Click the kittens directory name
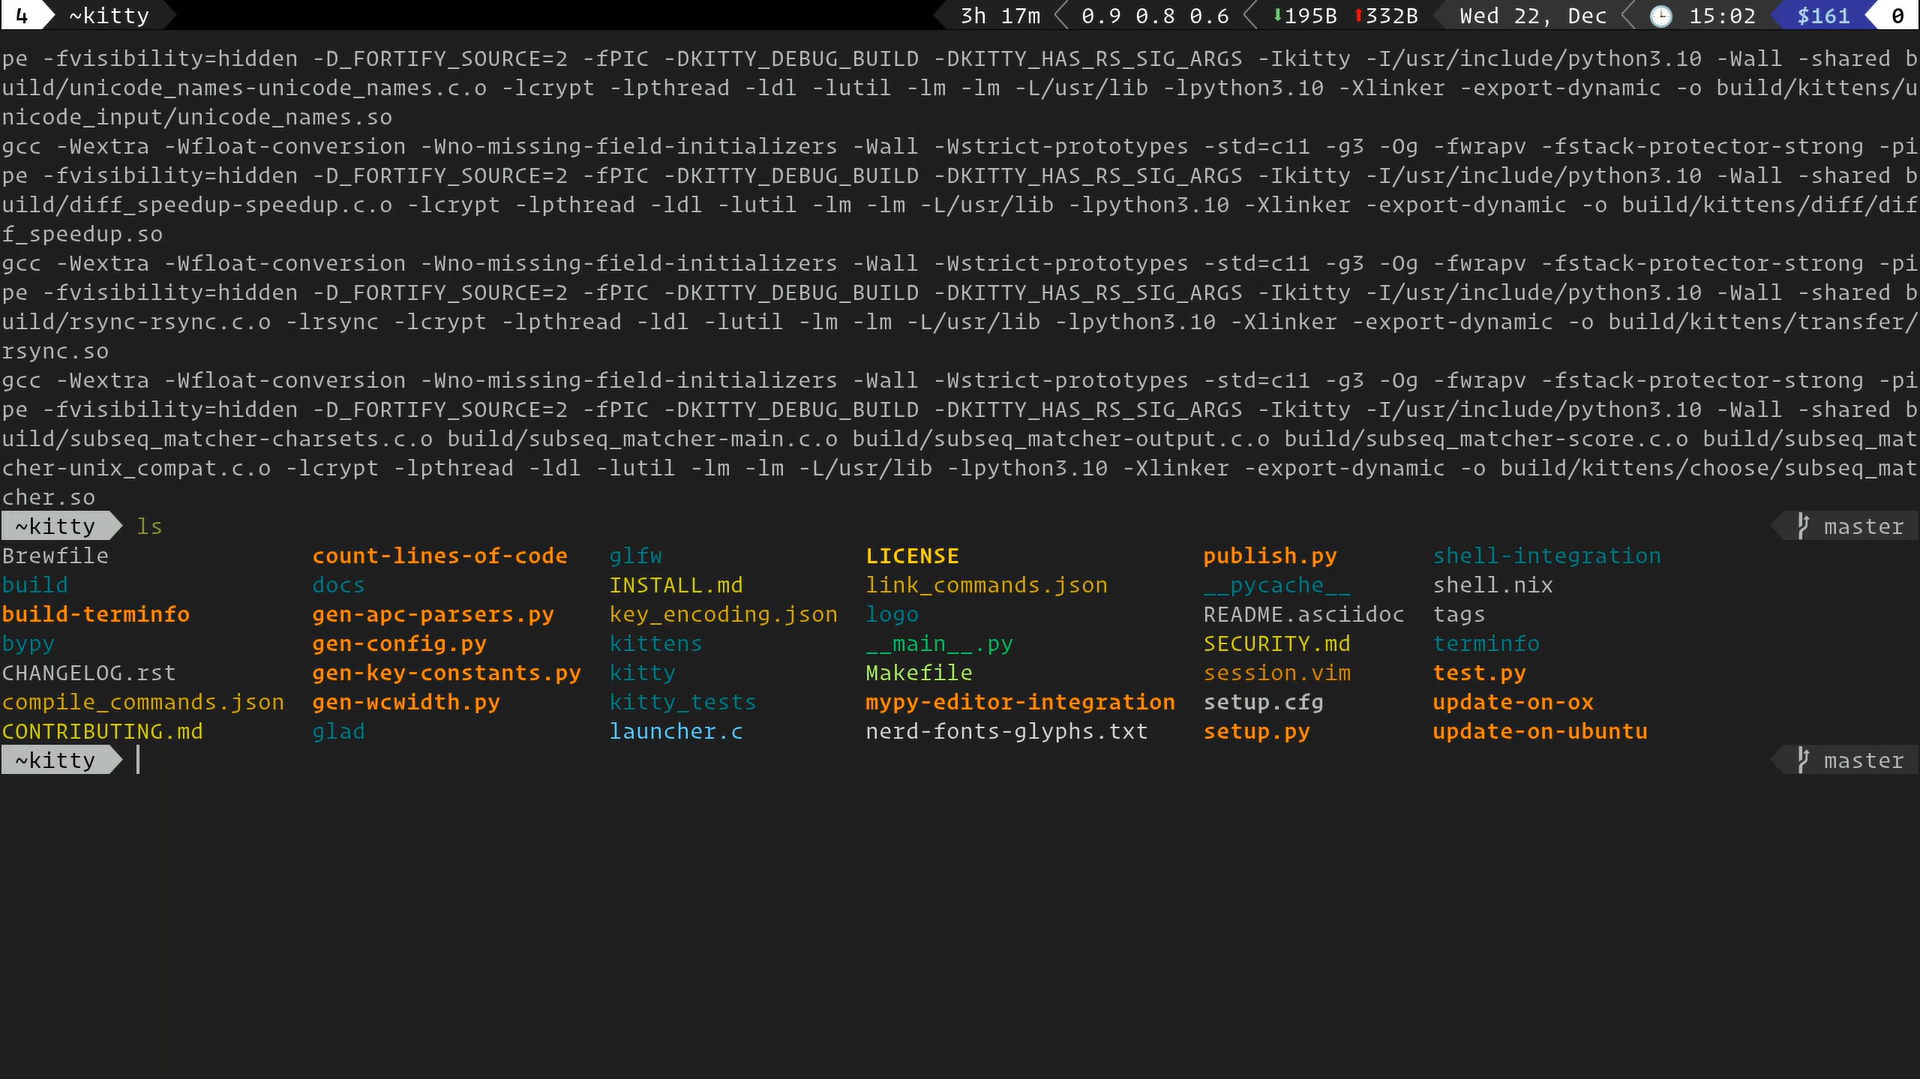Viewport: 1920px width, 1079px height. (656, 644)
